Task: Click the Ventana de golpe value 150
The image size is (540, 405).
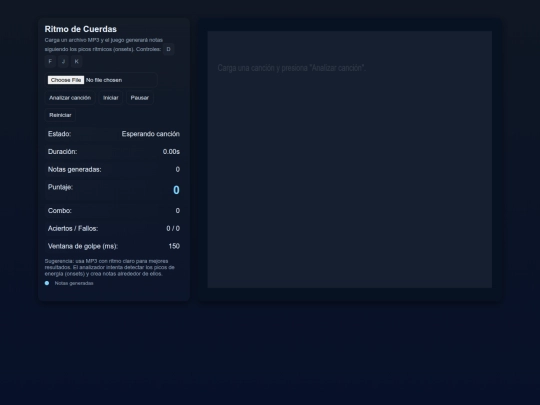Action: click(x=174, y=246)
